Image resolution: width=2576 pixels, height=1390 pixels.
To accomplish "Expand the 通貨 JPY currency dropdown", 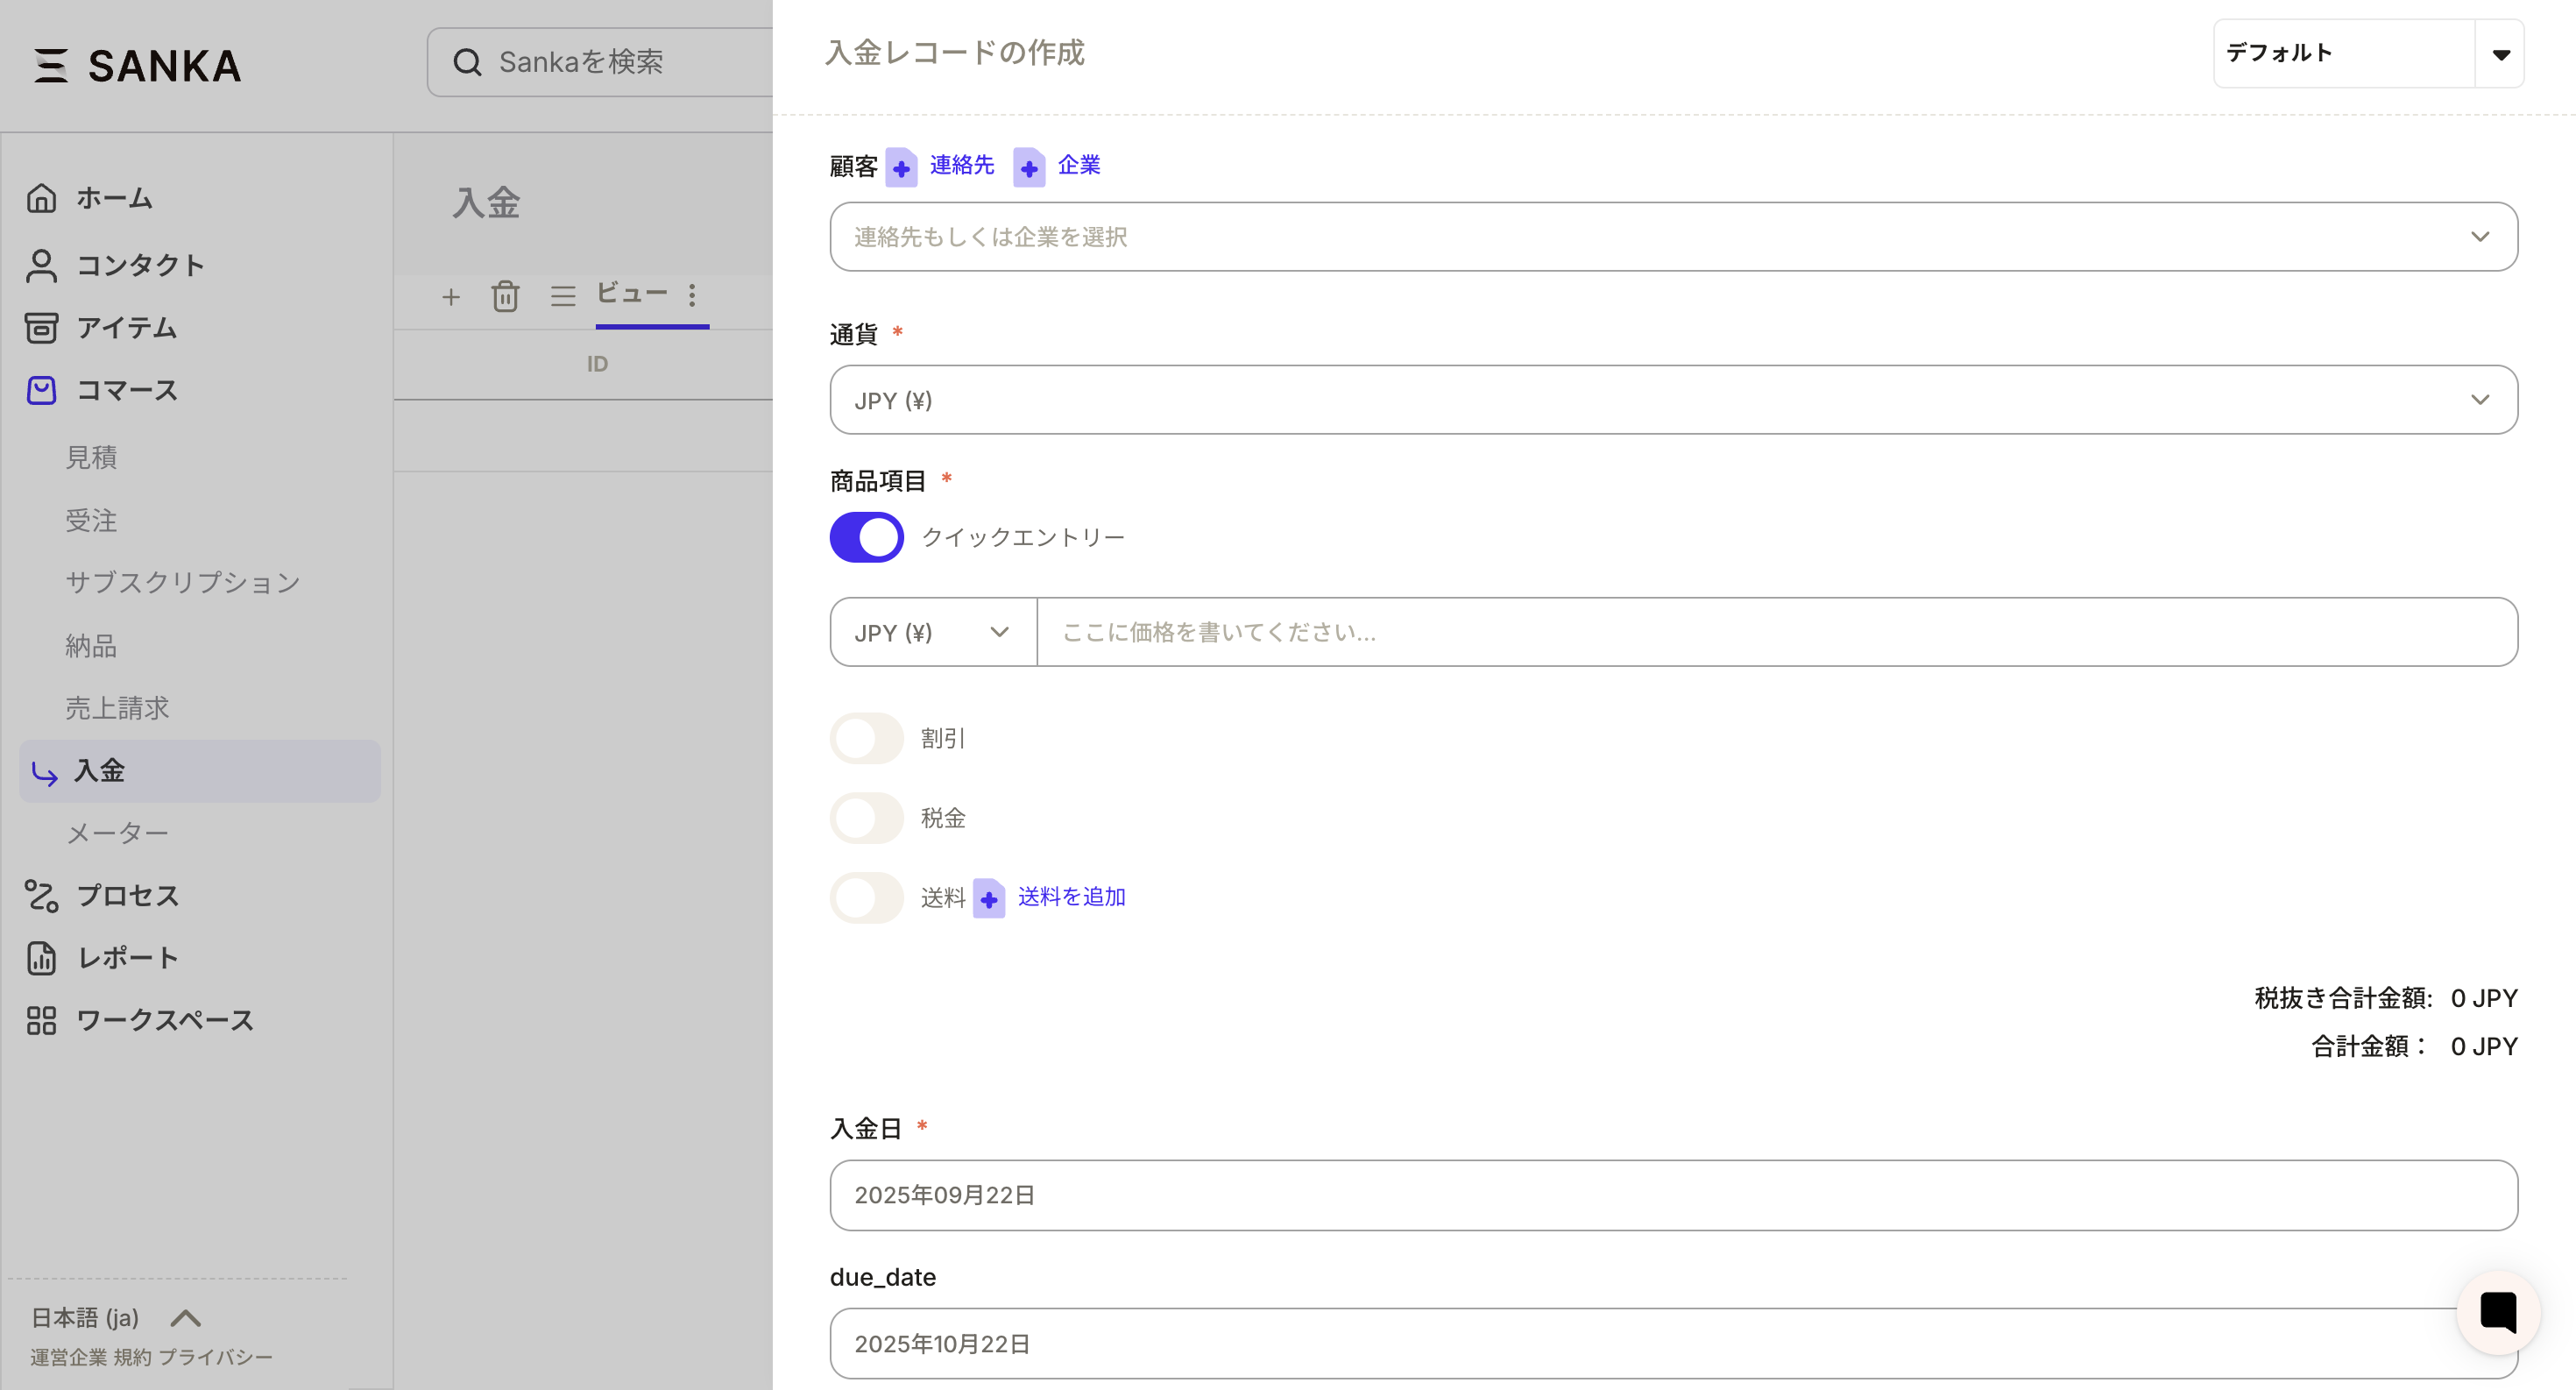I will (x=1672, y=400).
